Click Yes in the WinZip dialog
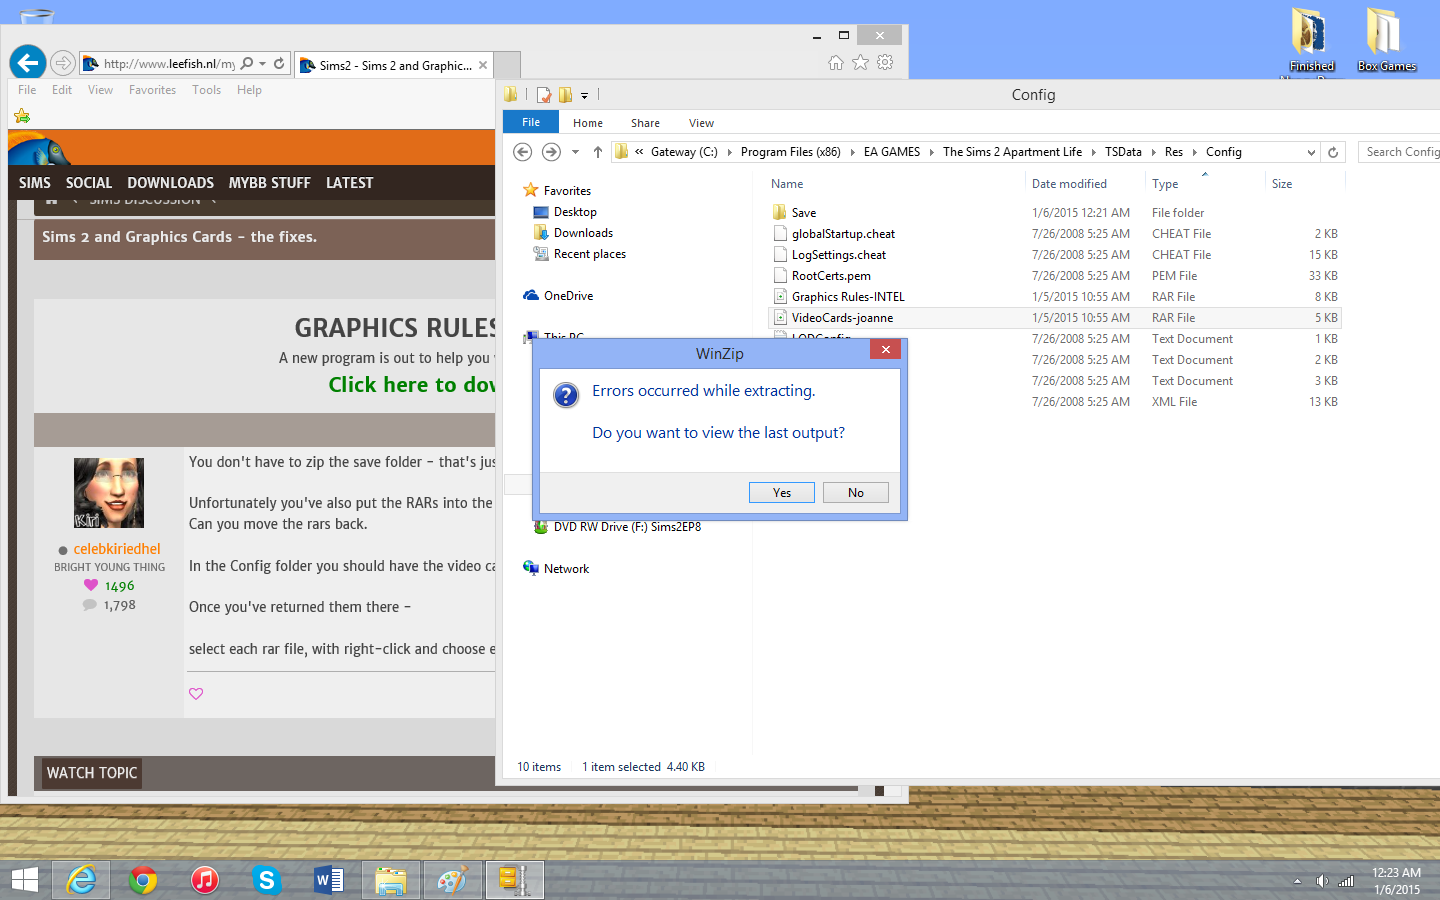 coord(781,493)
